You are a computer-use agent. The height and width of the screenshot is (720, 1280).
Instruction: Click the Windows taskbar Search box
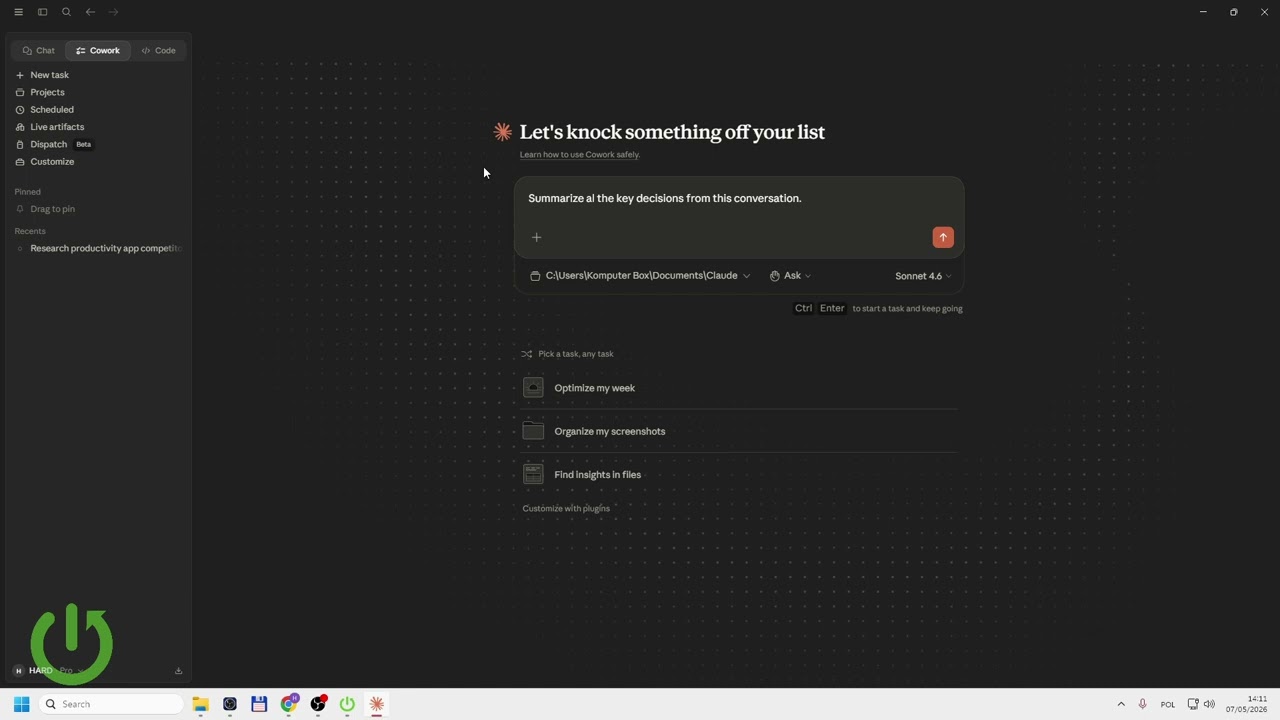112,704
